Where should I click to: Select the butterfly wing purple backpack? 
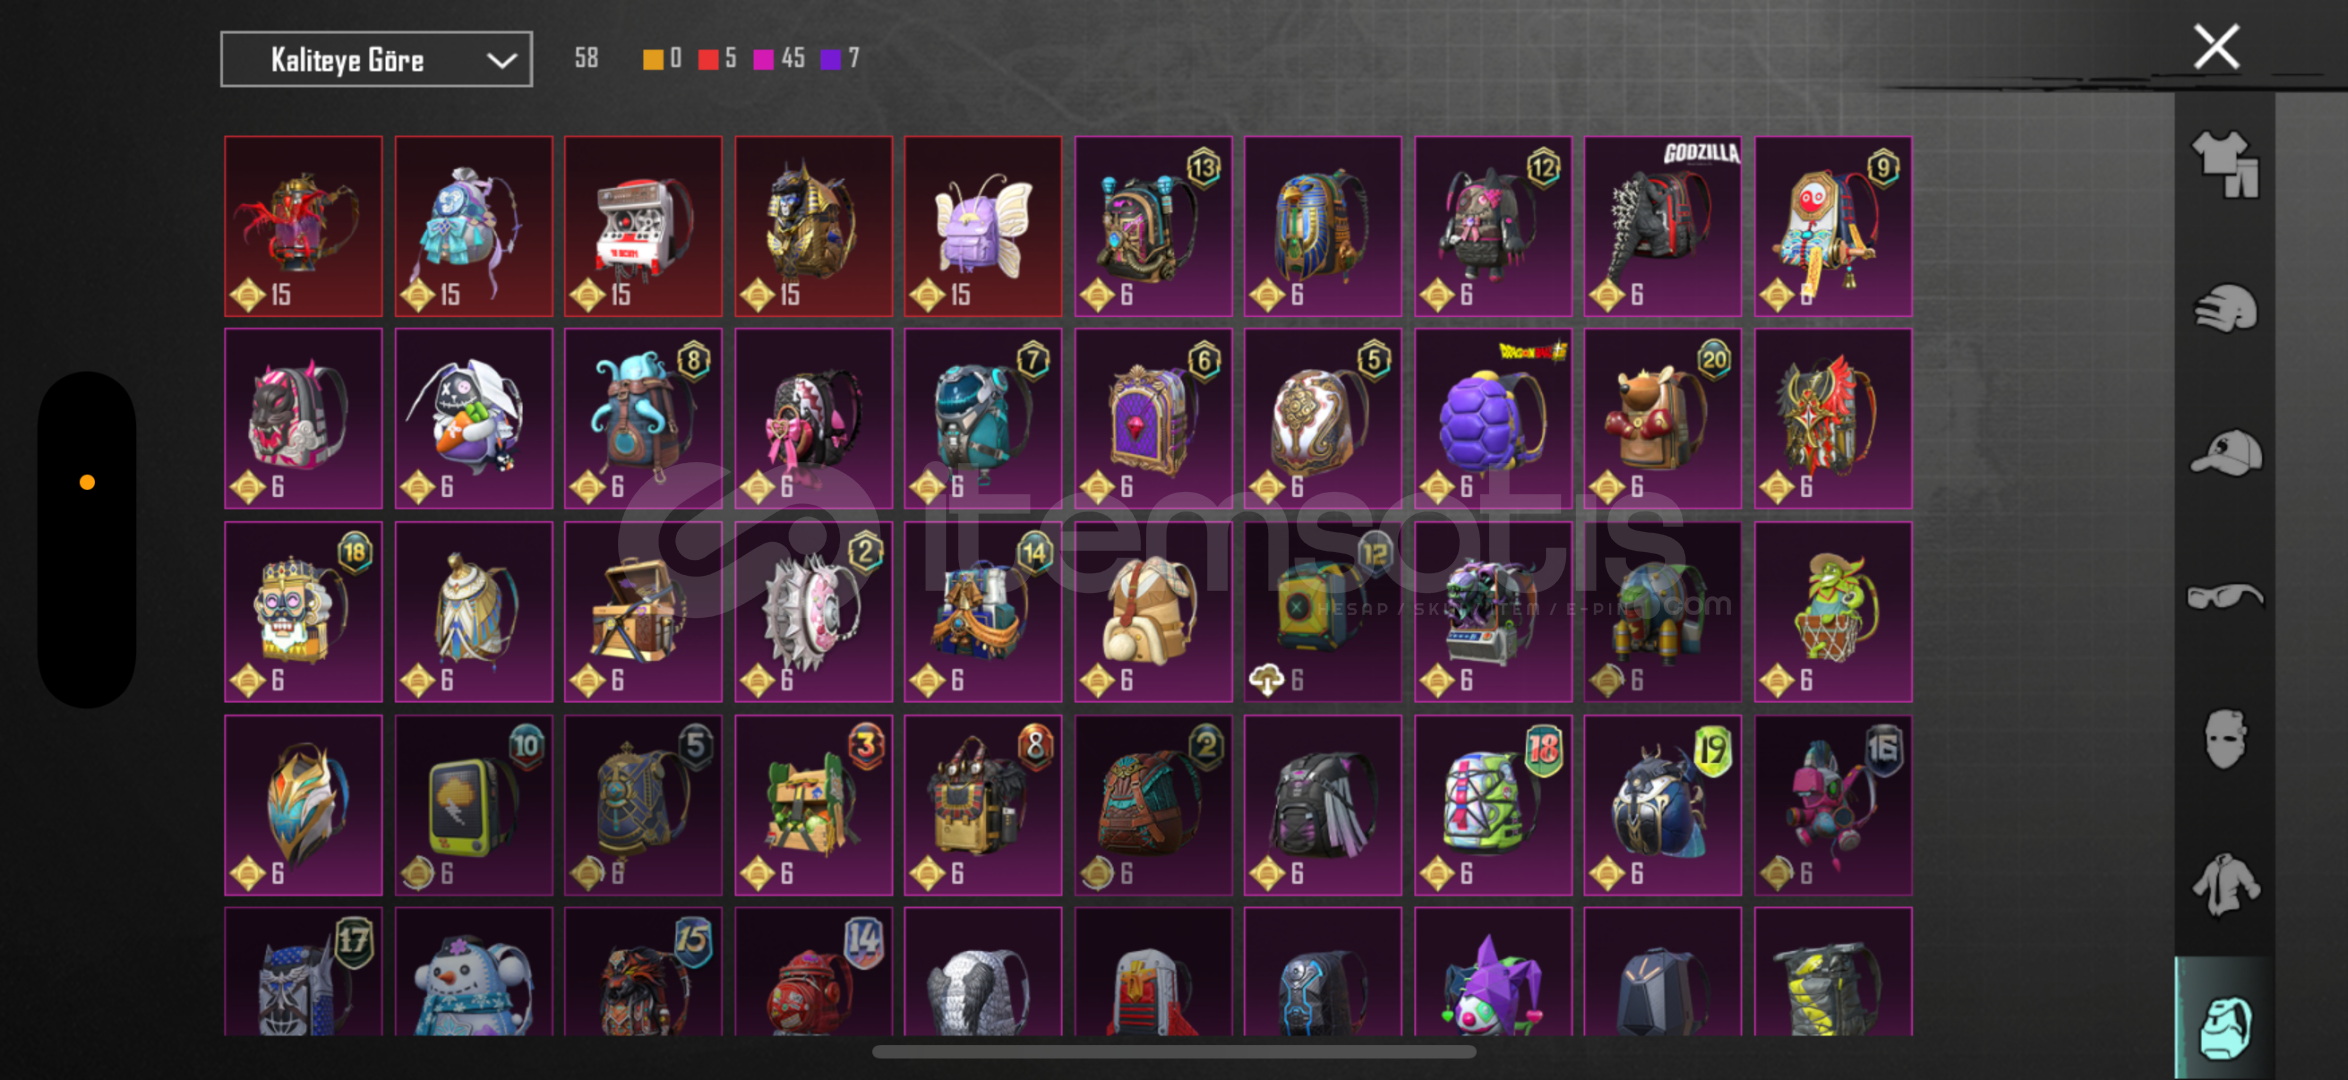pos(983,226)
